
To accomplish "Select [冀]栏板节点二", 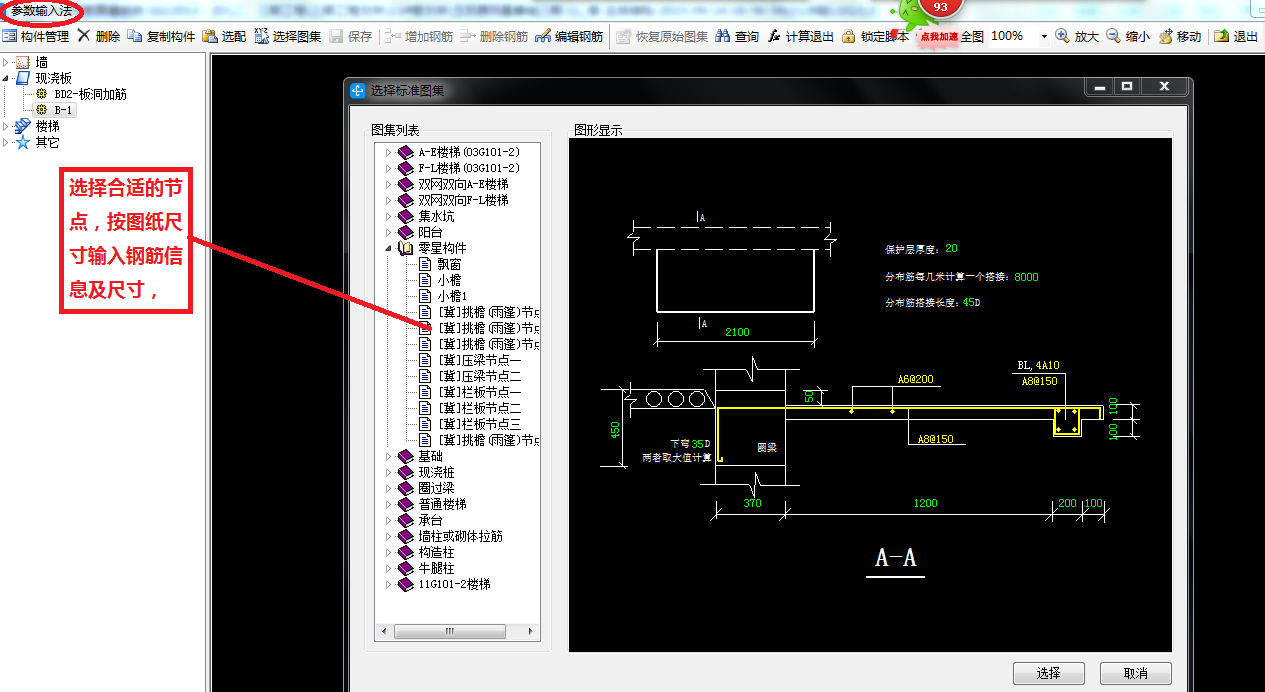I will (x=480, y=408).
